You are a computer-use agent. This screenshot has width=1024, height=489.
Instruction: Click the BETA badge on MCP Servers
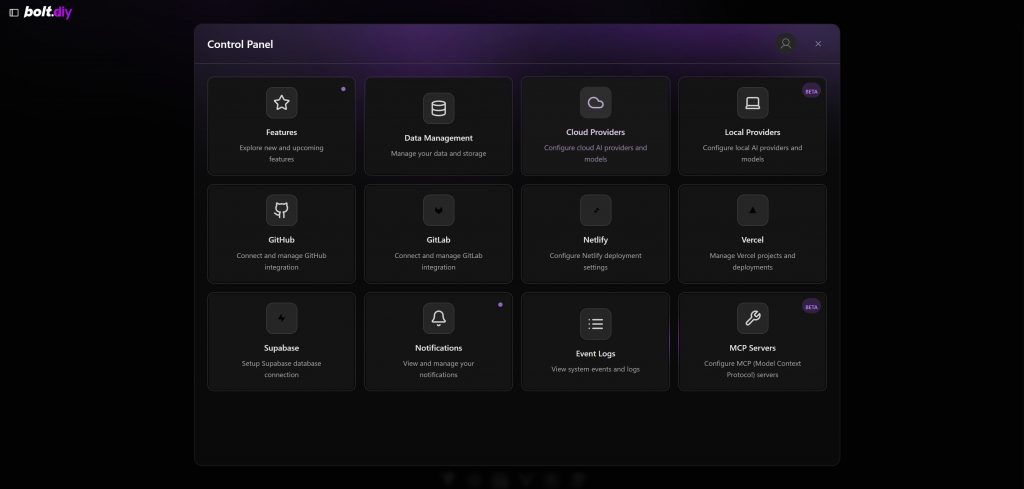pyautogui.click(x=811, y=307)
